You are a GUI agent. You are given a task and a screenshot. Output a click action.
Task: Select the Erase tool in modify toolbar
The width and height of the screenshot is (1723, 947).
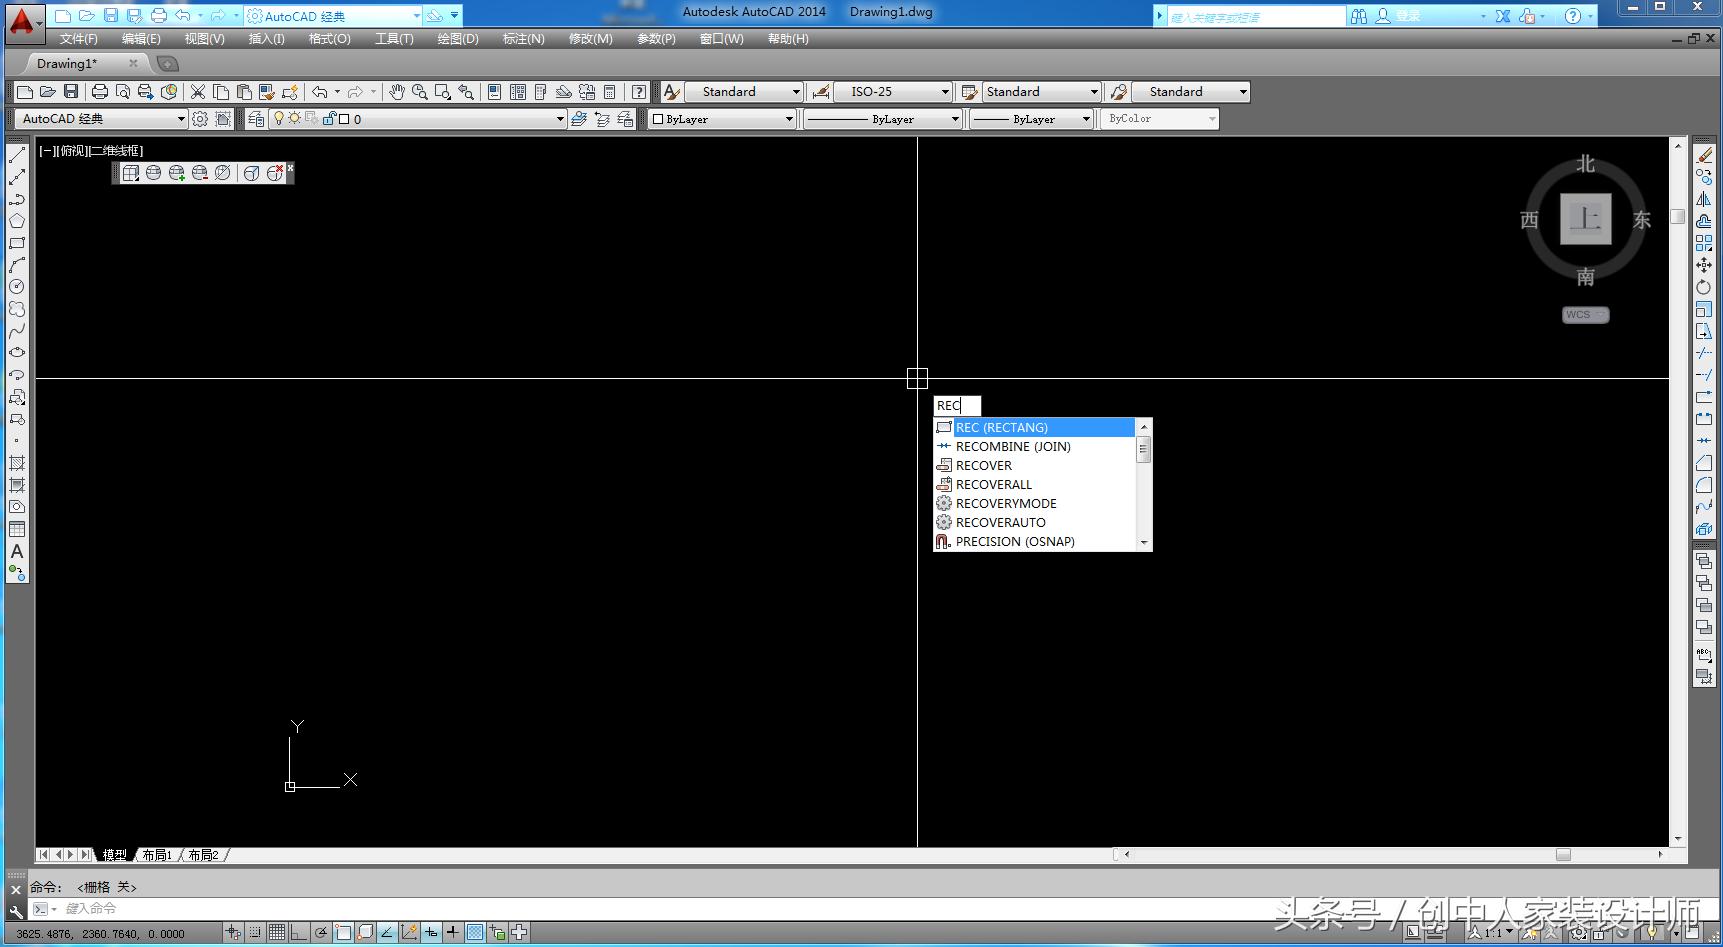coord(1704,155)
